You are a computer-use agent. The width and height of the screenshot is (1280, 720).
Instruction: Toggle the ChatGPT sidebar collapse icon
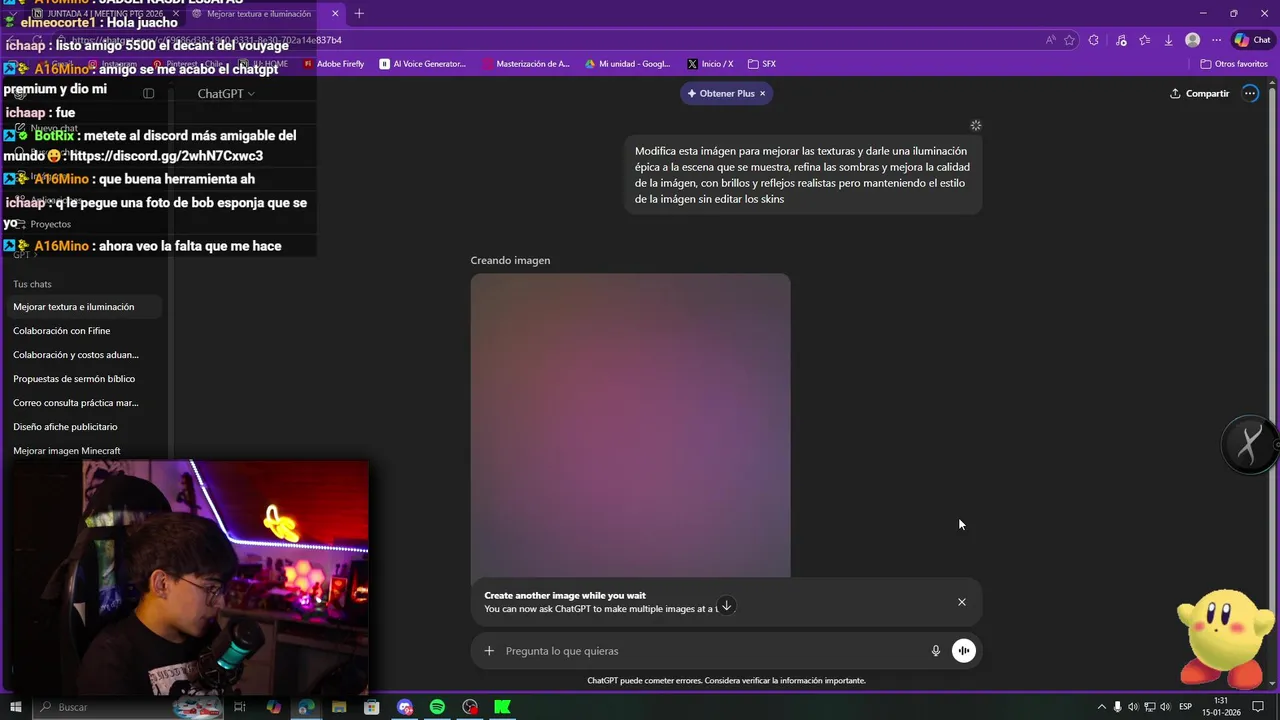[148, 93]
